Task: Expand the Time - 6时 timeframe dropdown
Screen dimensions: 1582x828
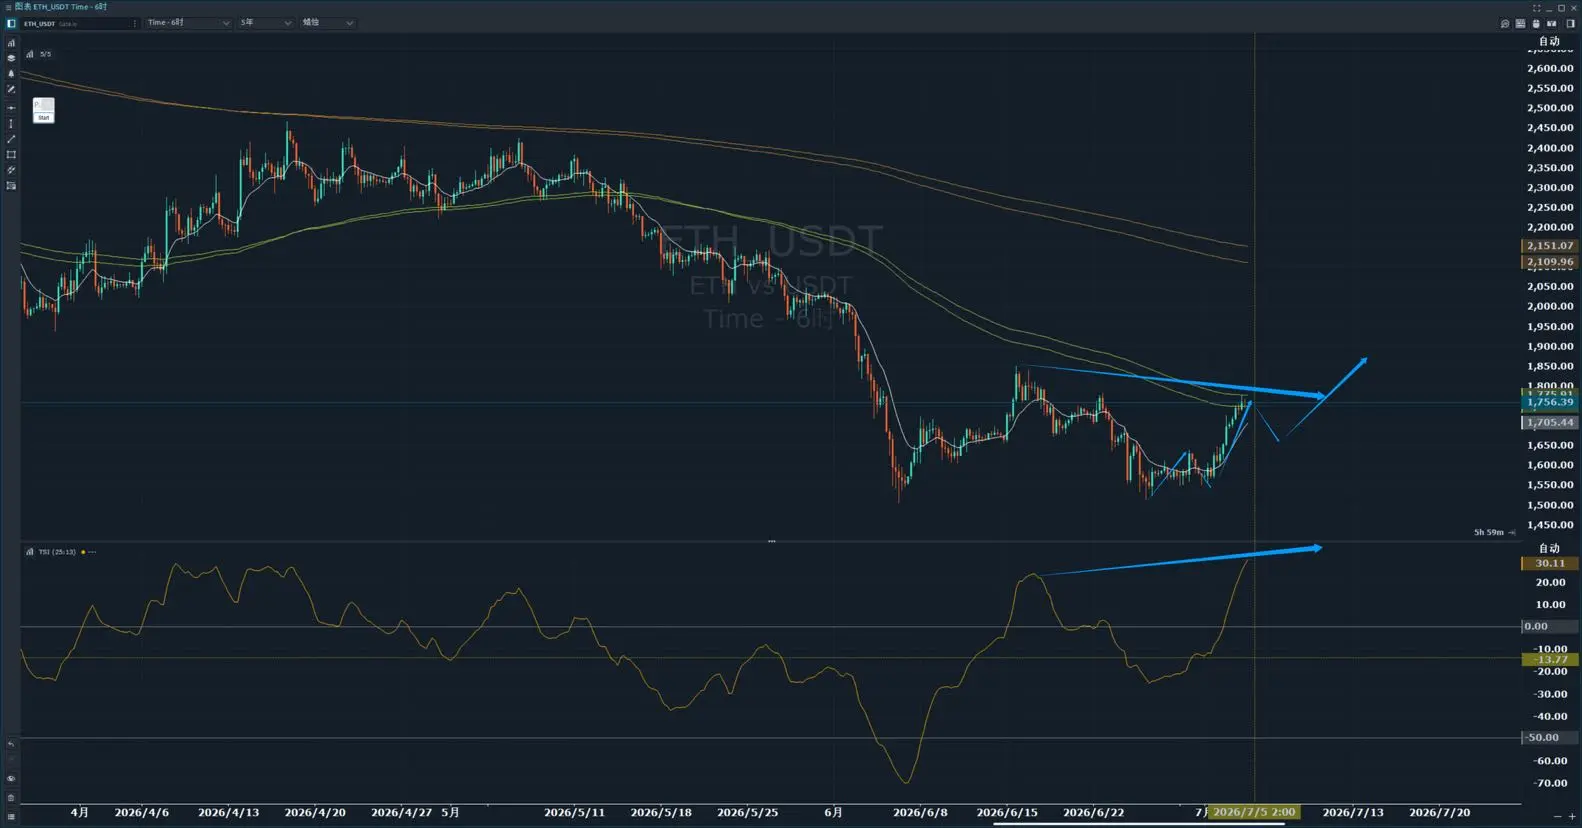Action: (x=188, y=22)
